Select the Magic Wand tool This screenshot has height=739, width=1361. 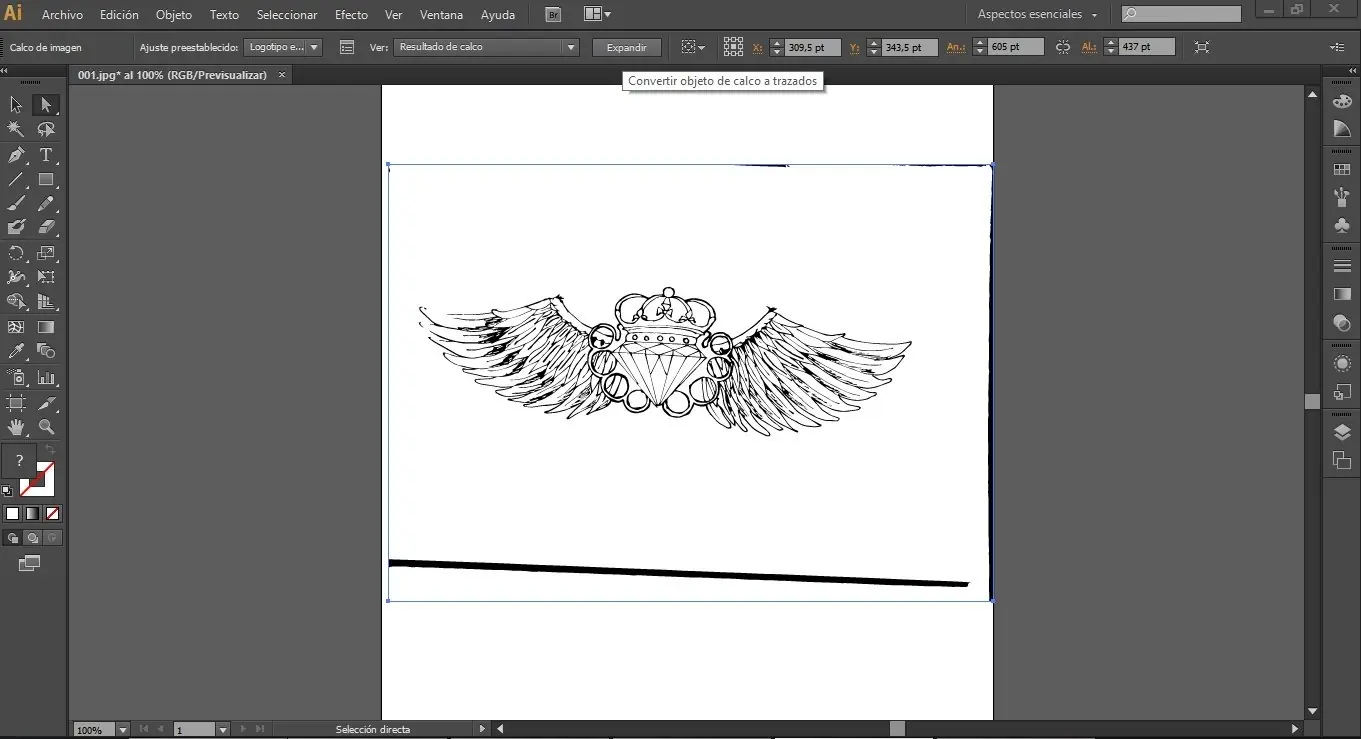click(x=16, y=130)
